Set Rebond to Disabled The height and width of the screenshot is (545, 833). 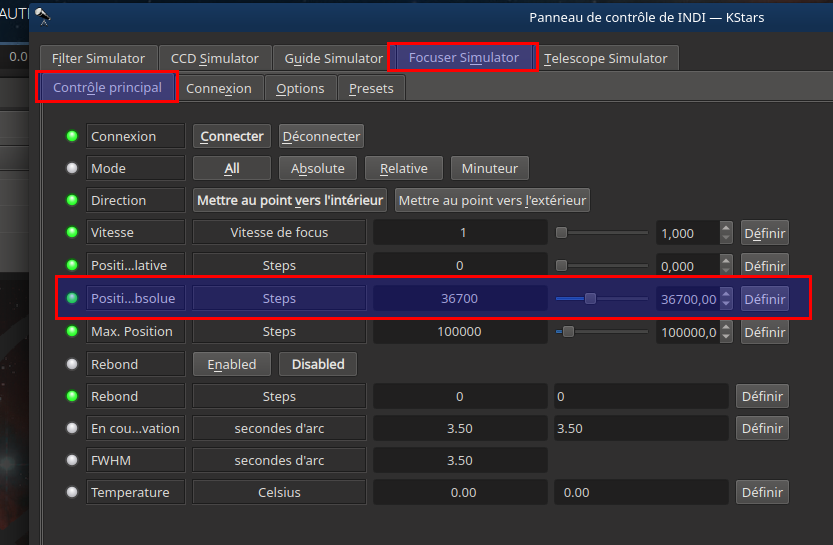coord(318,364)
